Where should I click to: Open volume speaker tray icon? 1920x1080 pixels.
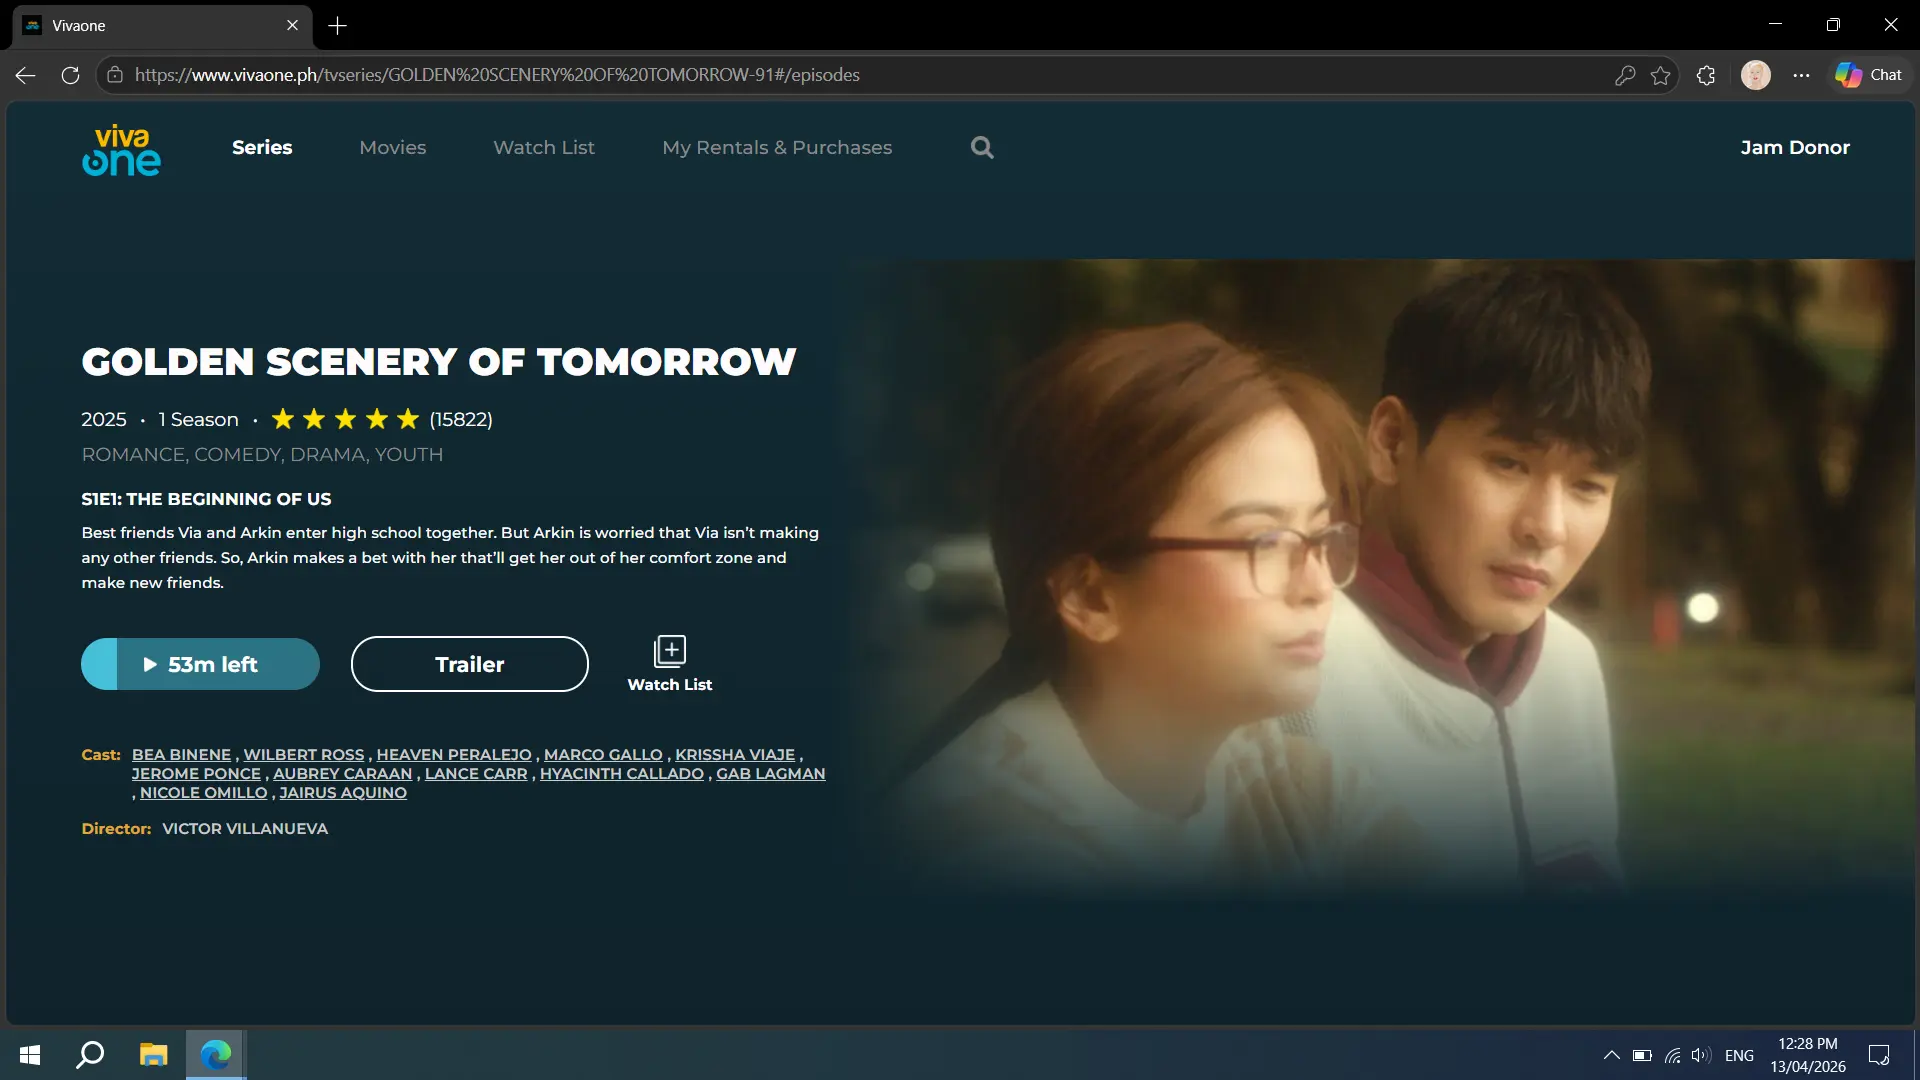1701,1055
